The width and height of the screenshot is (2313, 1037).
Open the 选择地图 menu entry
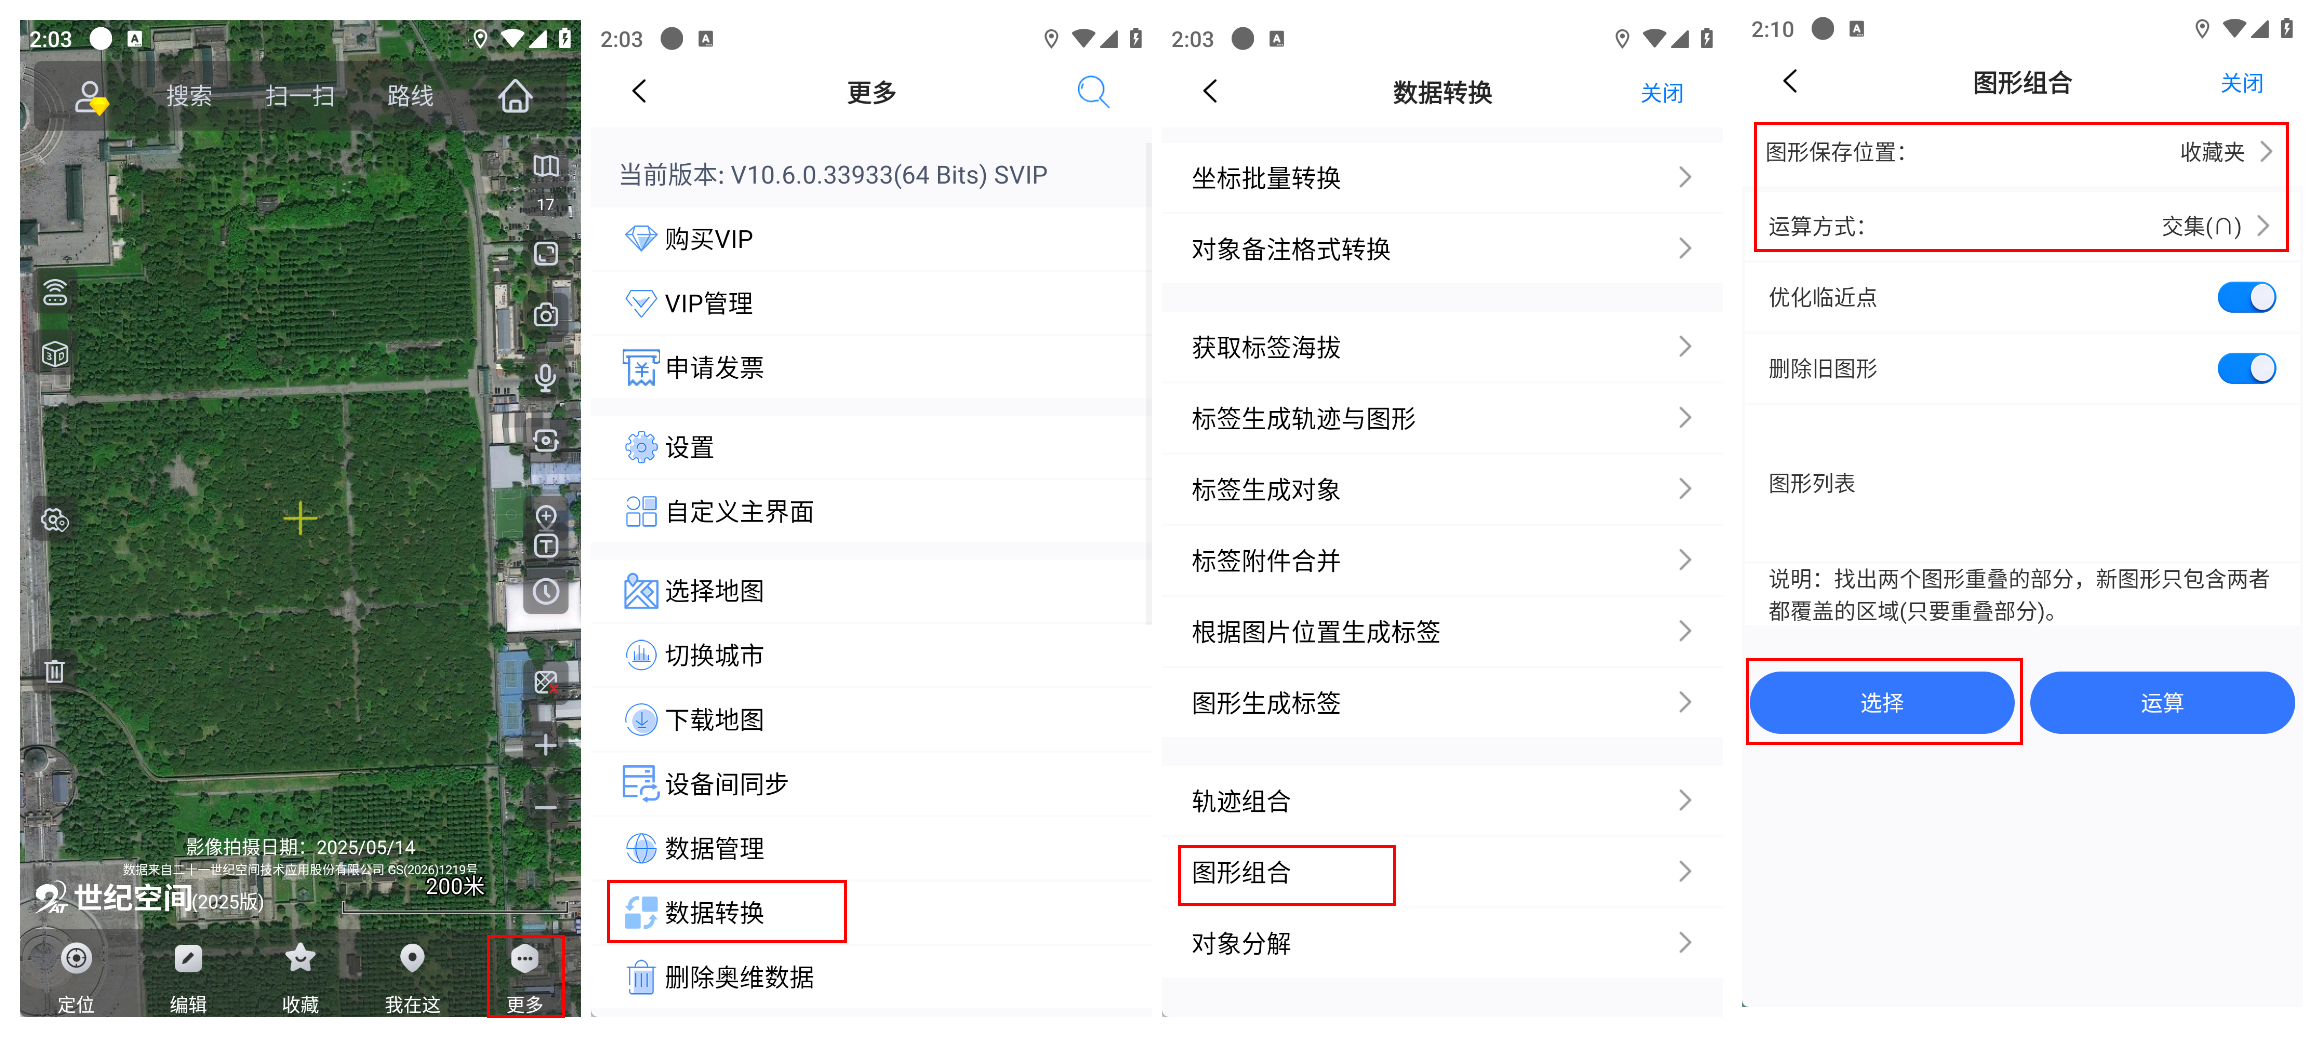(x=871, y=591)
